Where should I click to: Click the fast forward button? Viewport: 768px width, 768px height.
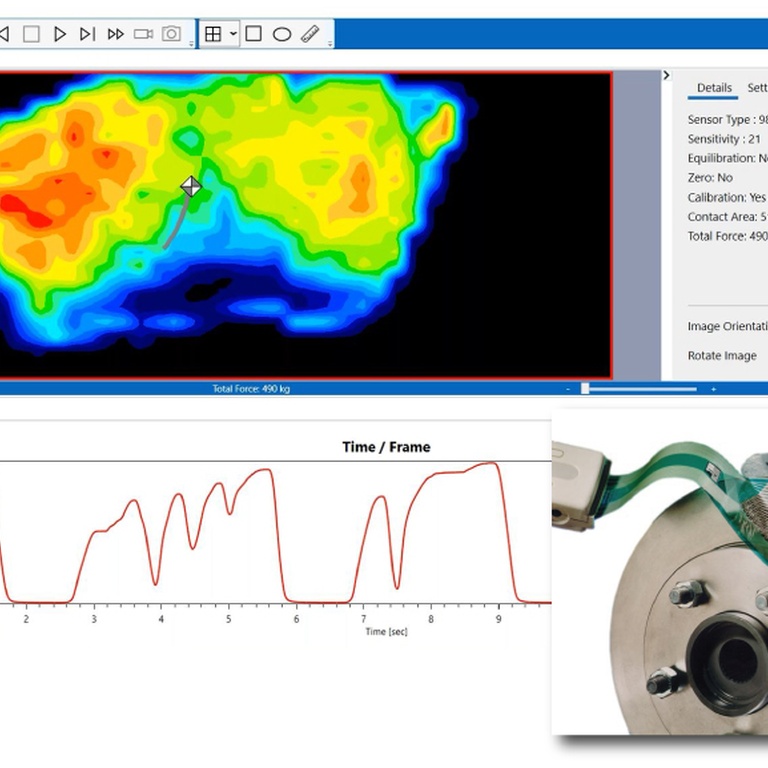(116, 34)
